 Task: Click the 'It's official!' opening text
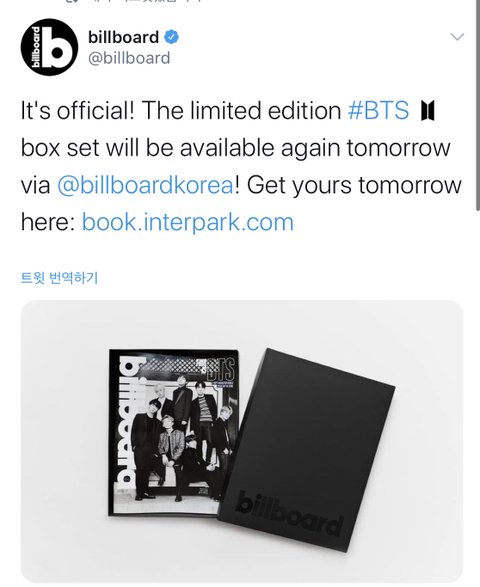click(77, 110)
